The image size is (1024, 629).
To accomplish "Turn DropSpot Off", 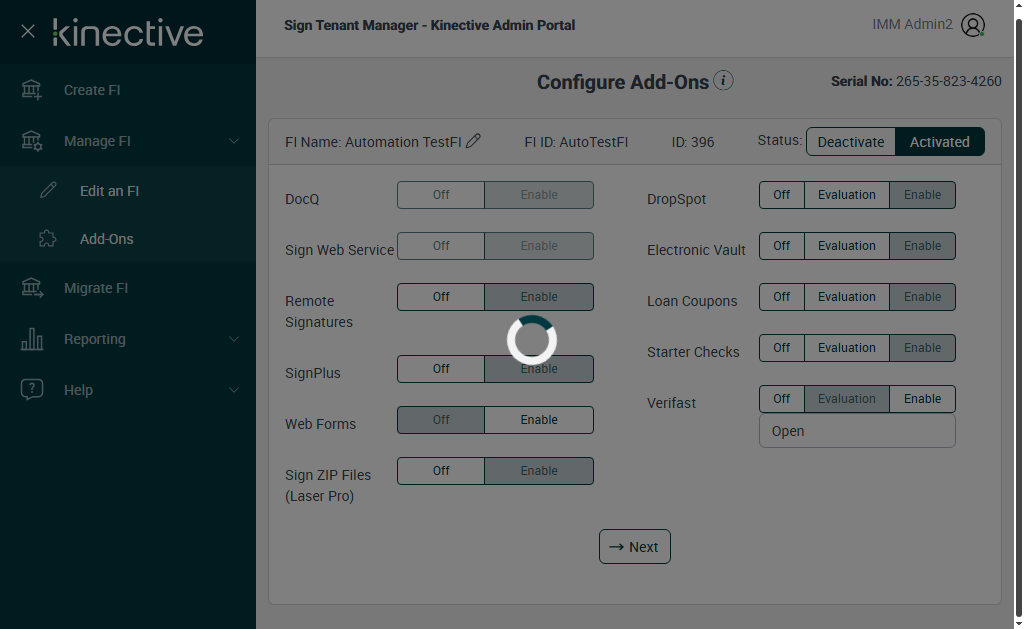I will (782, 195).
